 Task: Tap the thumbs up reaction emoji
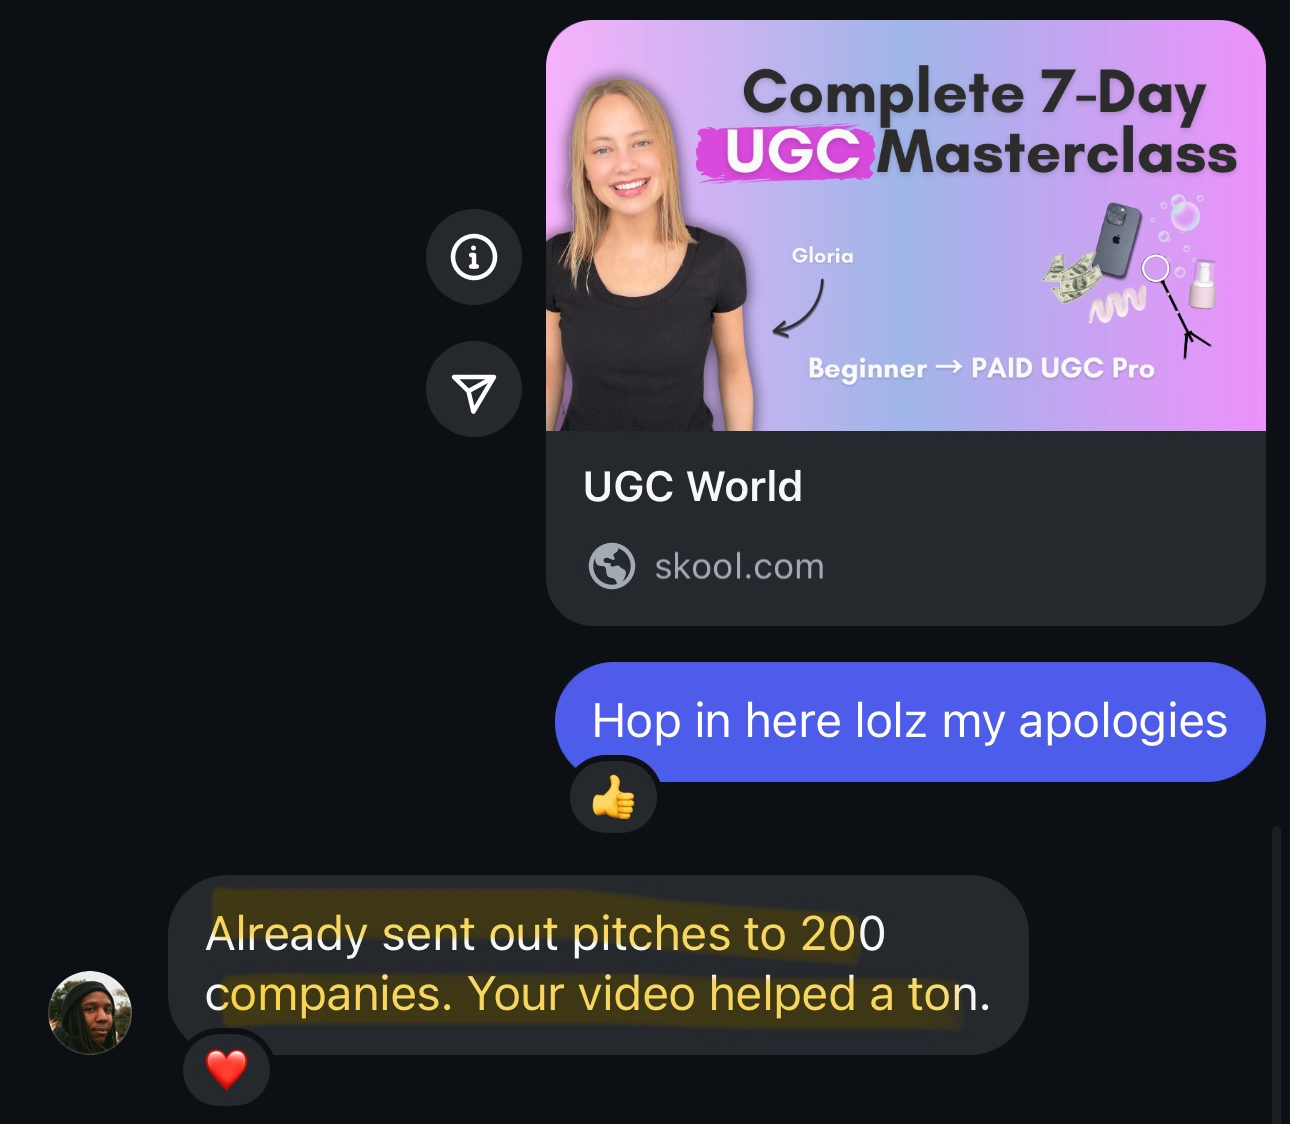(x=614, y=797)
